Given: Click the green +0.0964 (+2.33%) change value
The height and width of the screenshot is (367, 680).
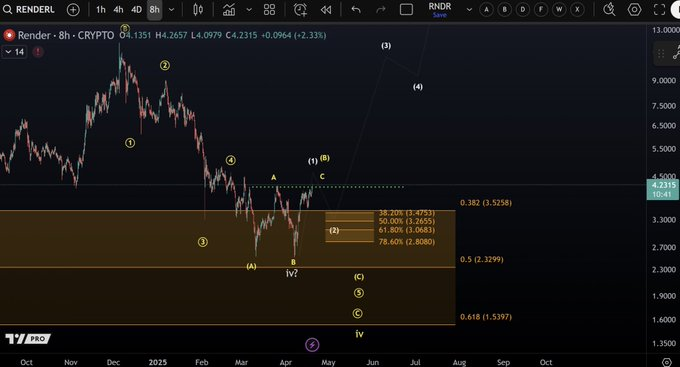Looking at the screenshot, I should 293,36.
